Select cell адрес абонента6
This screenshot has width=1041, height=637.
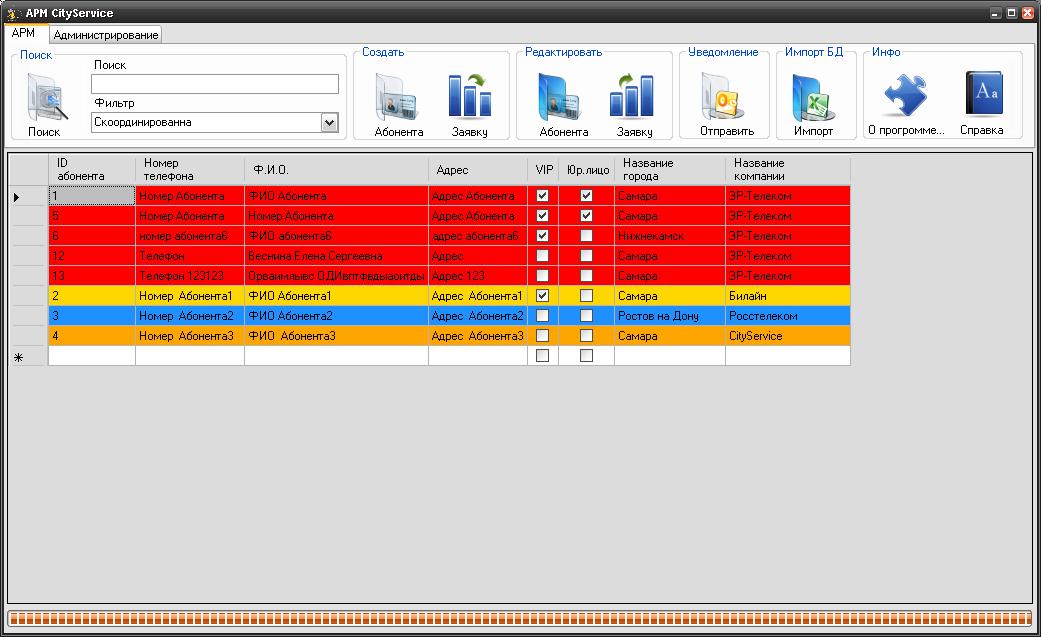coord(478,236)
